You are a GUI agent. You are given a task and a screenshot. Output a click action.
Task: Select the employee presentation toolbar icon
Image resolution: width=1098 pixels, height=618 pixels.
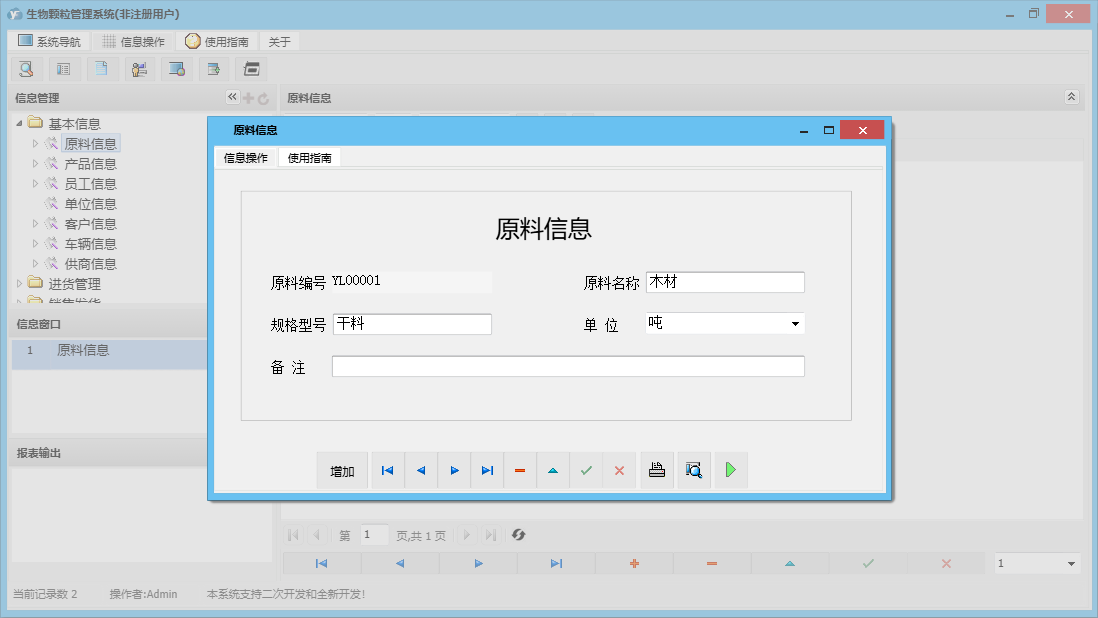point(140,69)
